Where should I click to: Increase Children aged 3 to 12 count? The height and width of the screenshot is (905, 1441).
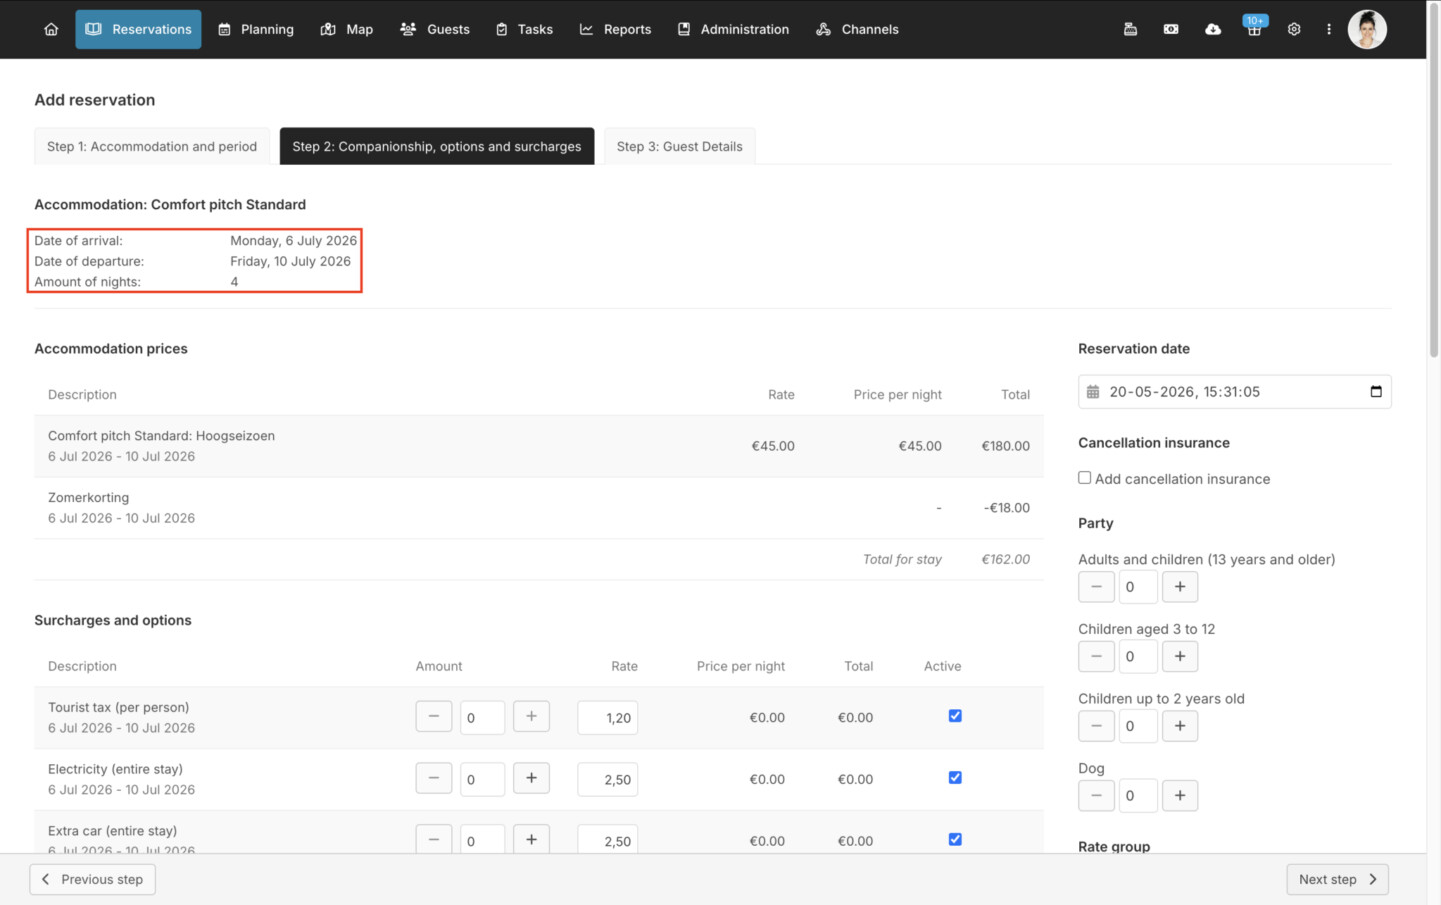[x=1180, y=657]
